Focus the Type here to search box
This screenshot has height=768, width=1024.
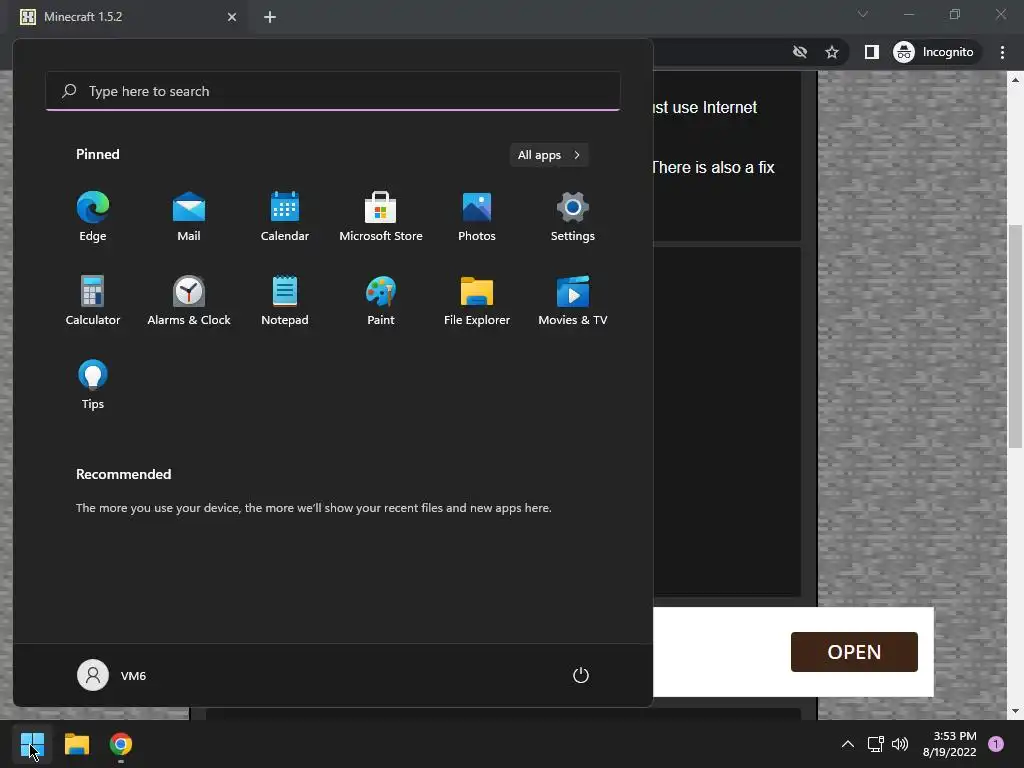tap(333, 91)
